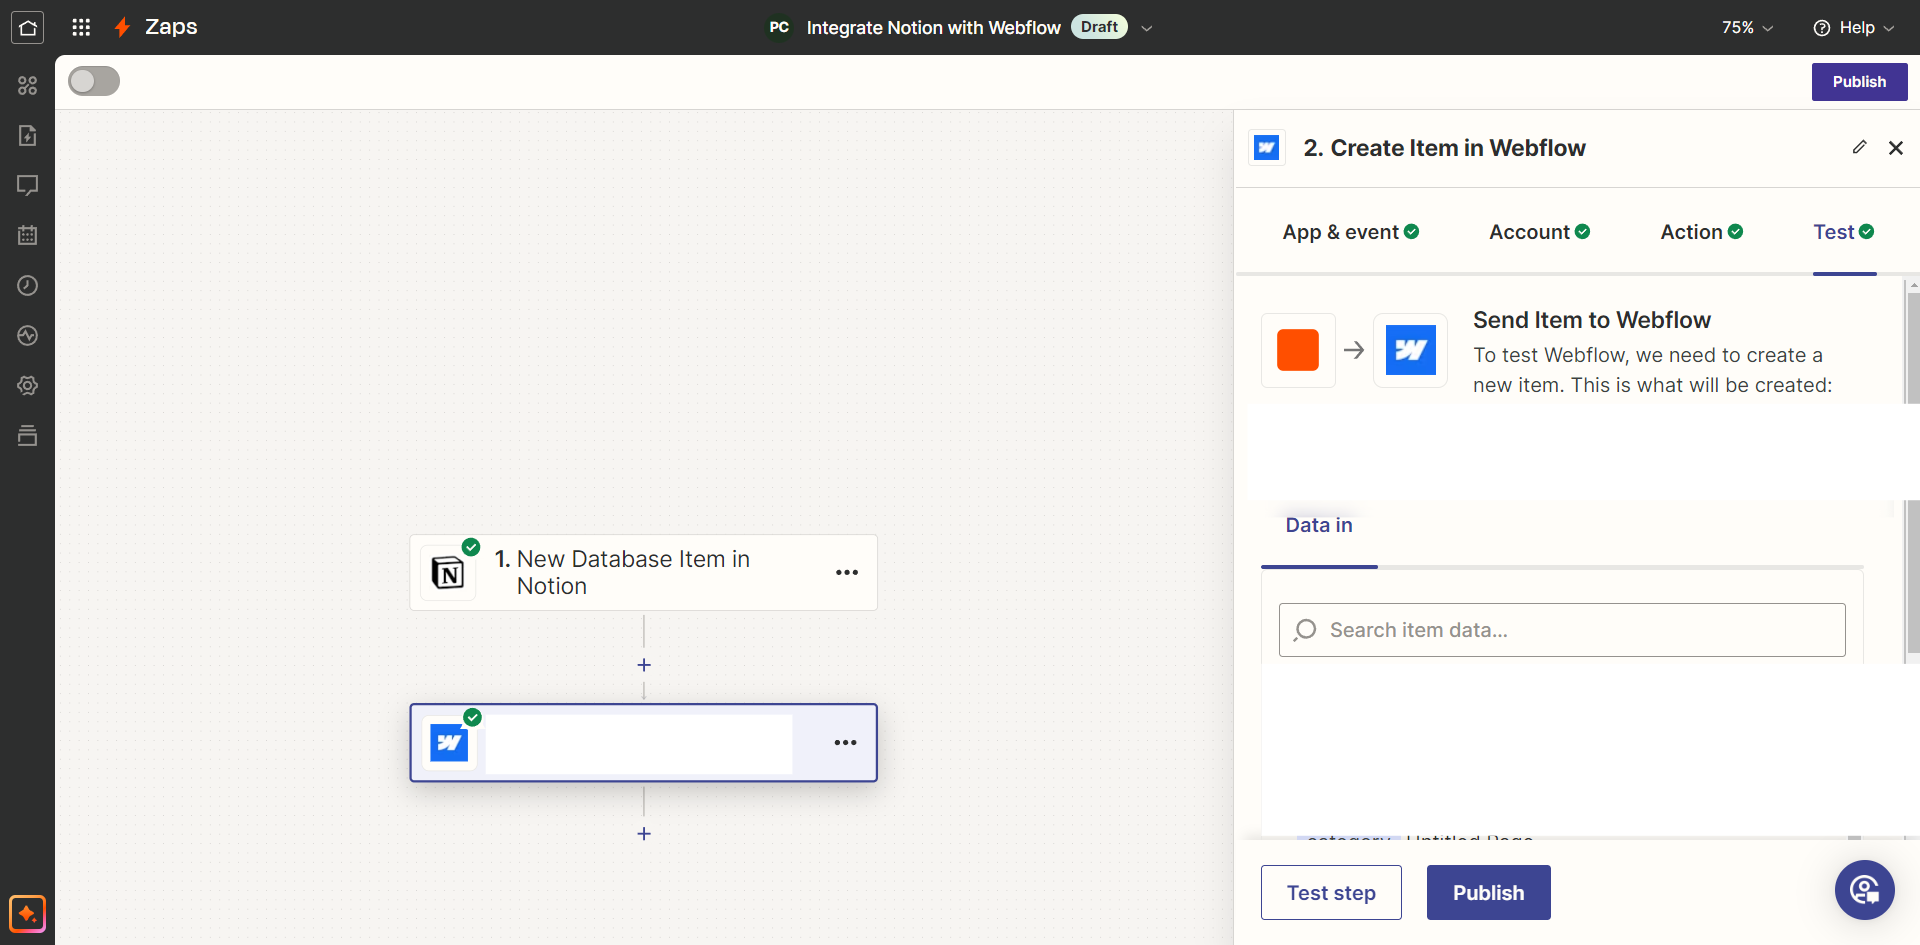The height and width of the screenshot is (945, 1920).
Task: Select the New Database Item in Notion step
Action: click(643, 573)
